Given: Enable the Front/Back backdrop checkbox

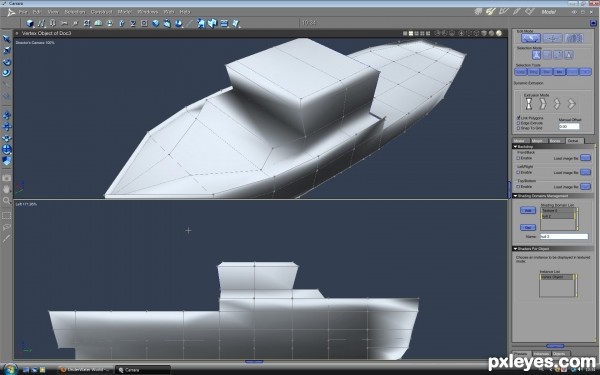Looking at the screenshot, I should (x=518, y=158).
